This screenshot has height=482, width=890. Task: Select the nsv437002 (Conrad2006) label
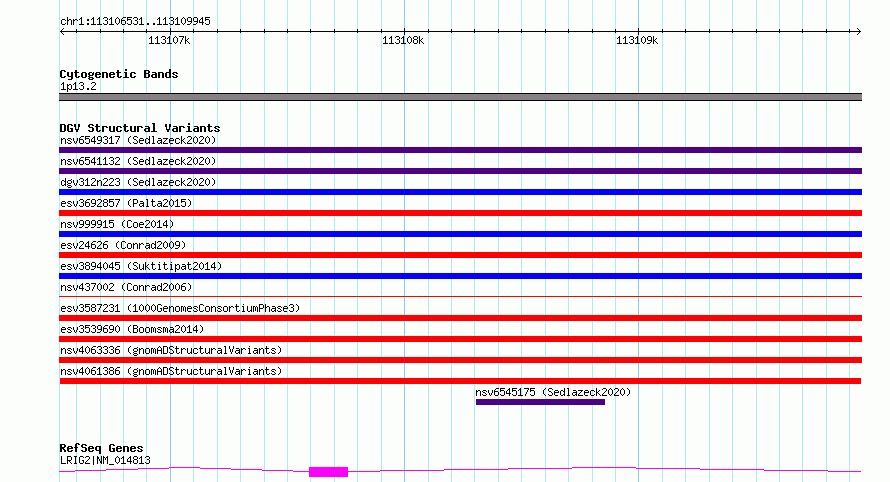pyautogui.click(x=126, y=287)
